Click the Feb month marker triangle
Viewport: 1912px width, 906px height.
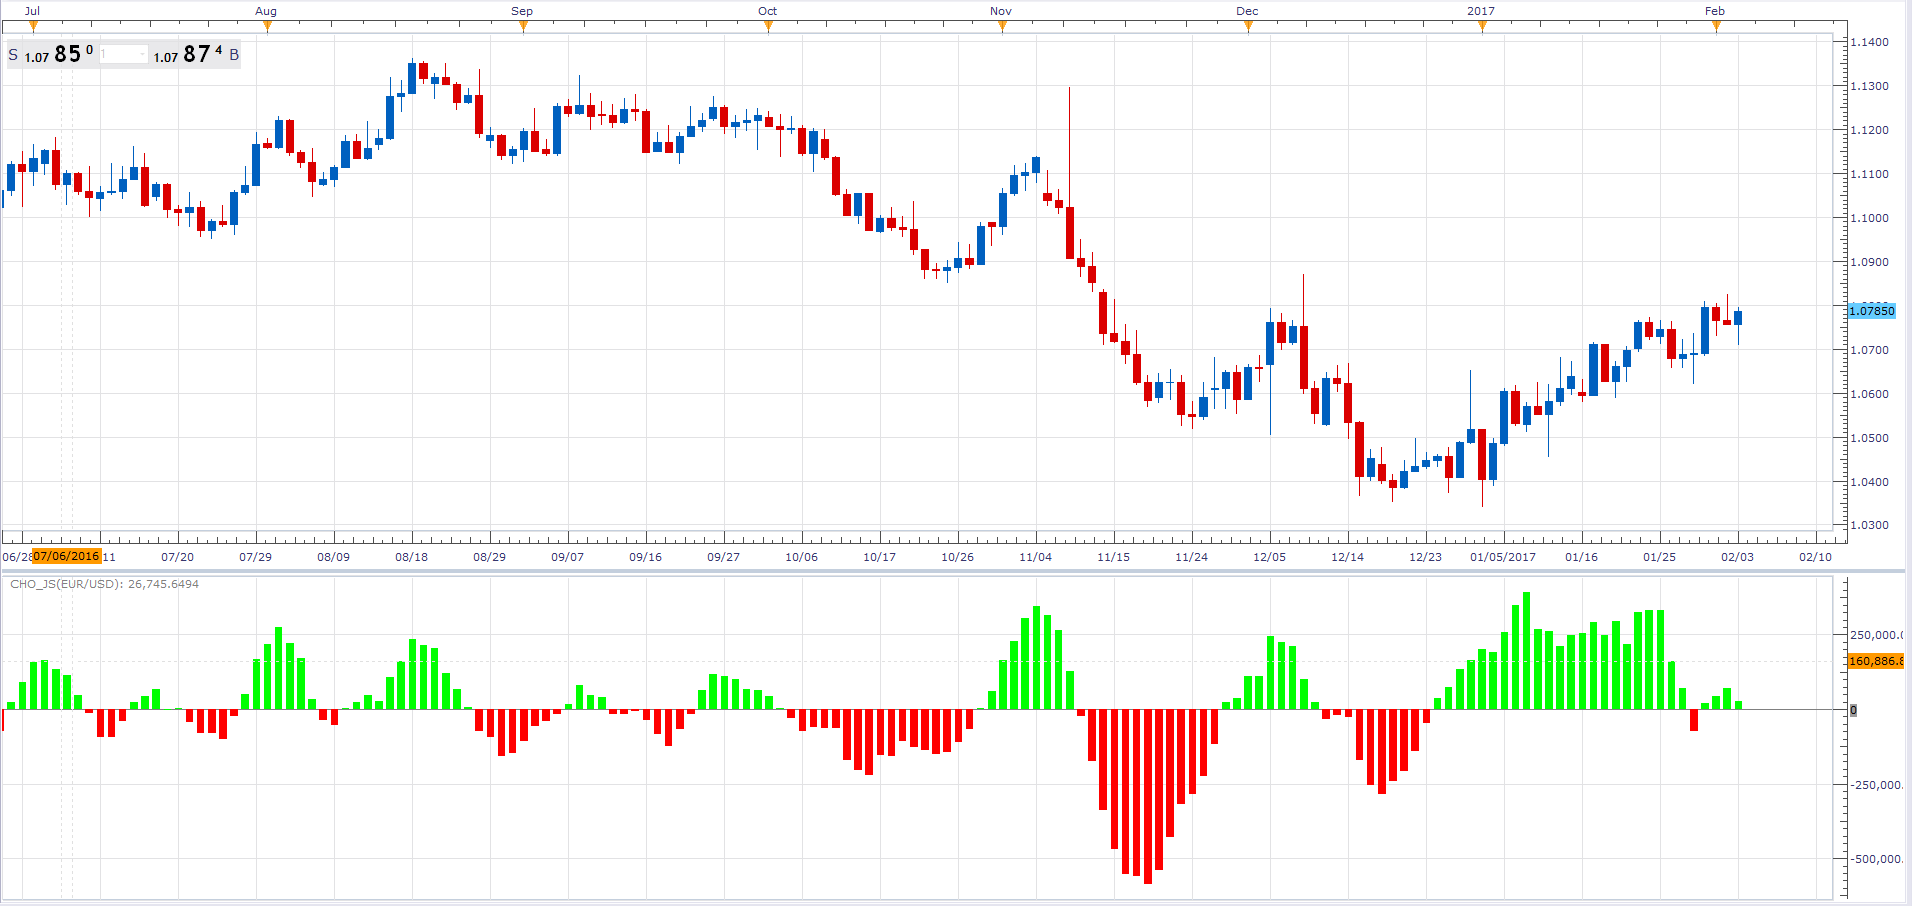1716,27
